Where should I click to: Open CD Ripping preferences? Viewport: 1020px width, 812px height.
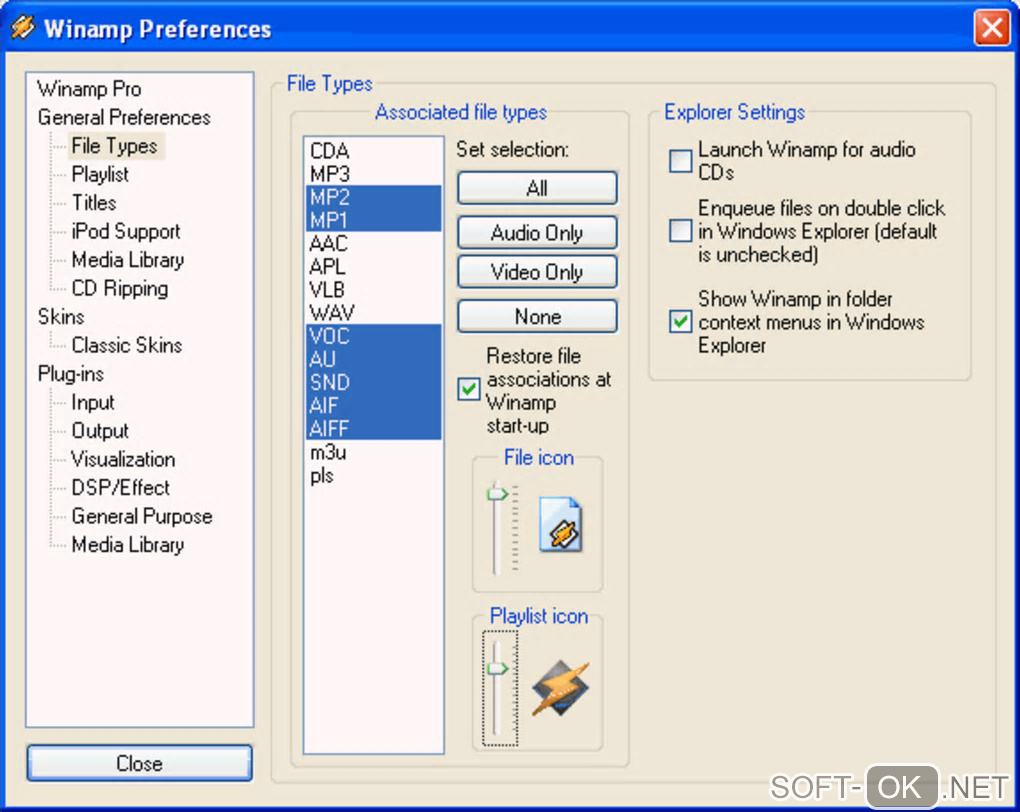120,288
